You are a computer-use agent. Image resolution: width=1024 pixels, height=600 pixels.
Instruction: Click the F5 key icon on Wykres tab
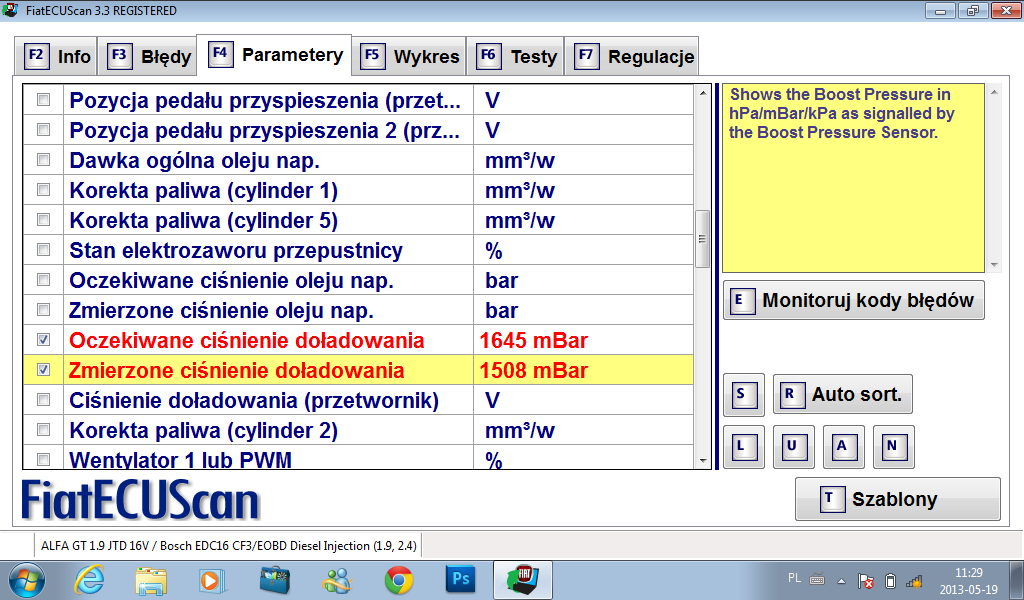pos(372,56)
